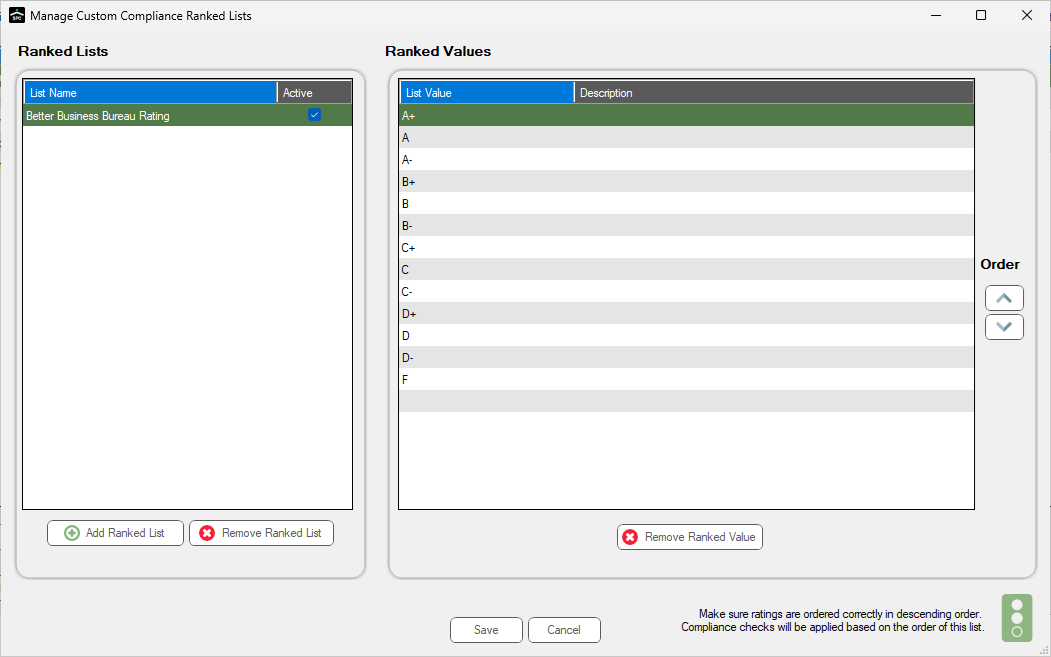
Task: Sort by the List Name column header
Action: click(x=150, y=93)
